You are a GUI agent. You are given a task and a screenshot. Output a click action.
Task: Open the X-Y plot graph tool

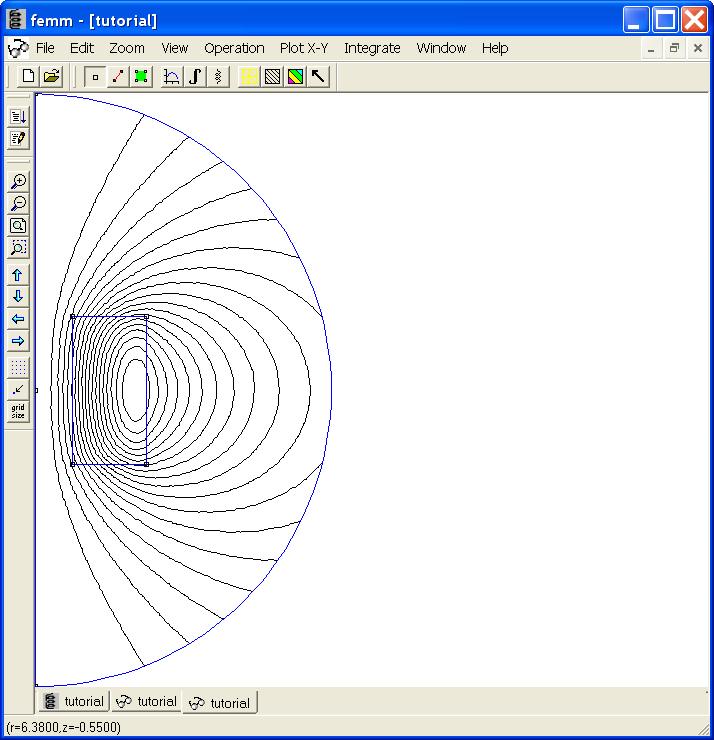pyautogui.click(x=171, y=76)
